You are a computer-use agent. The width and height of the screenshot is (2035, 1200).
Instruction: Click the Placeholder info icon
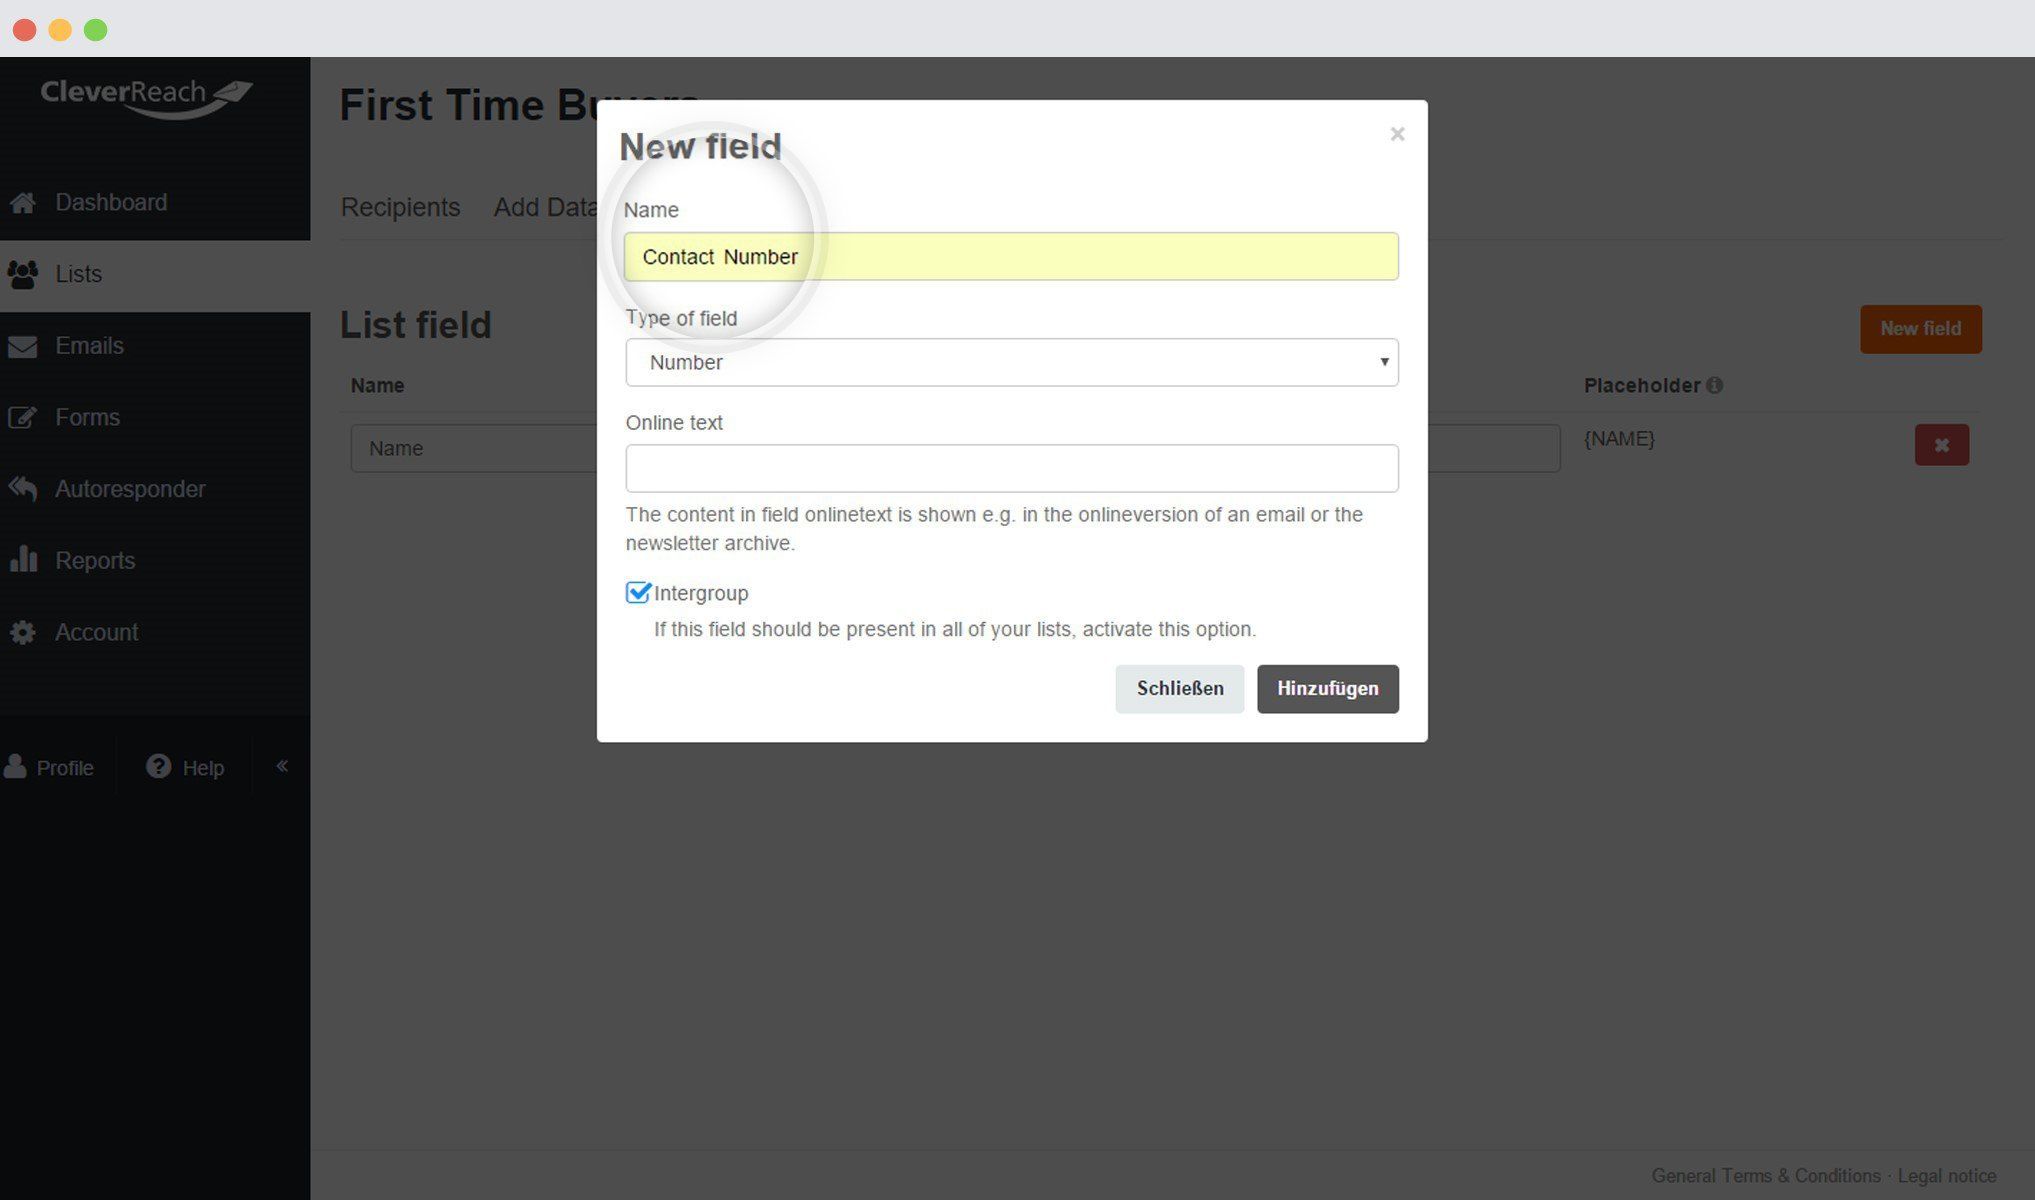click(x=1715, y=385)
